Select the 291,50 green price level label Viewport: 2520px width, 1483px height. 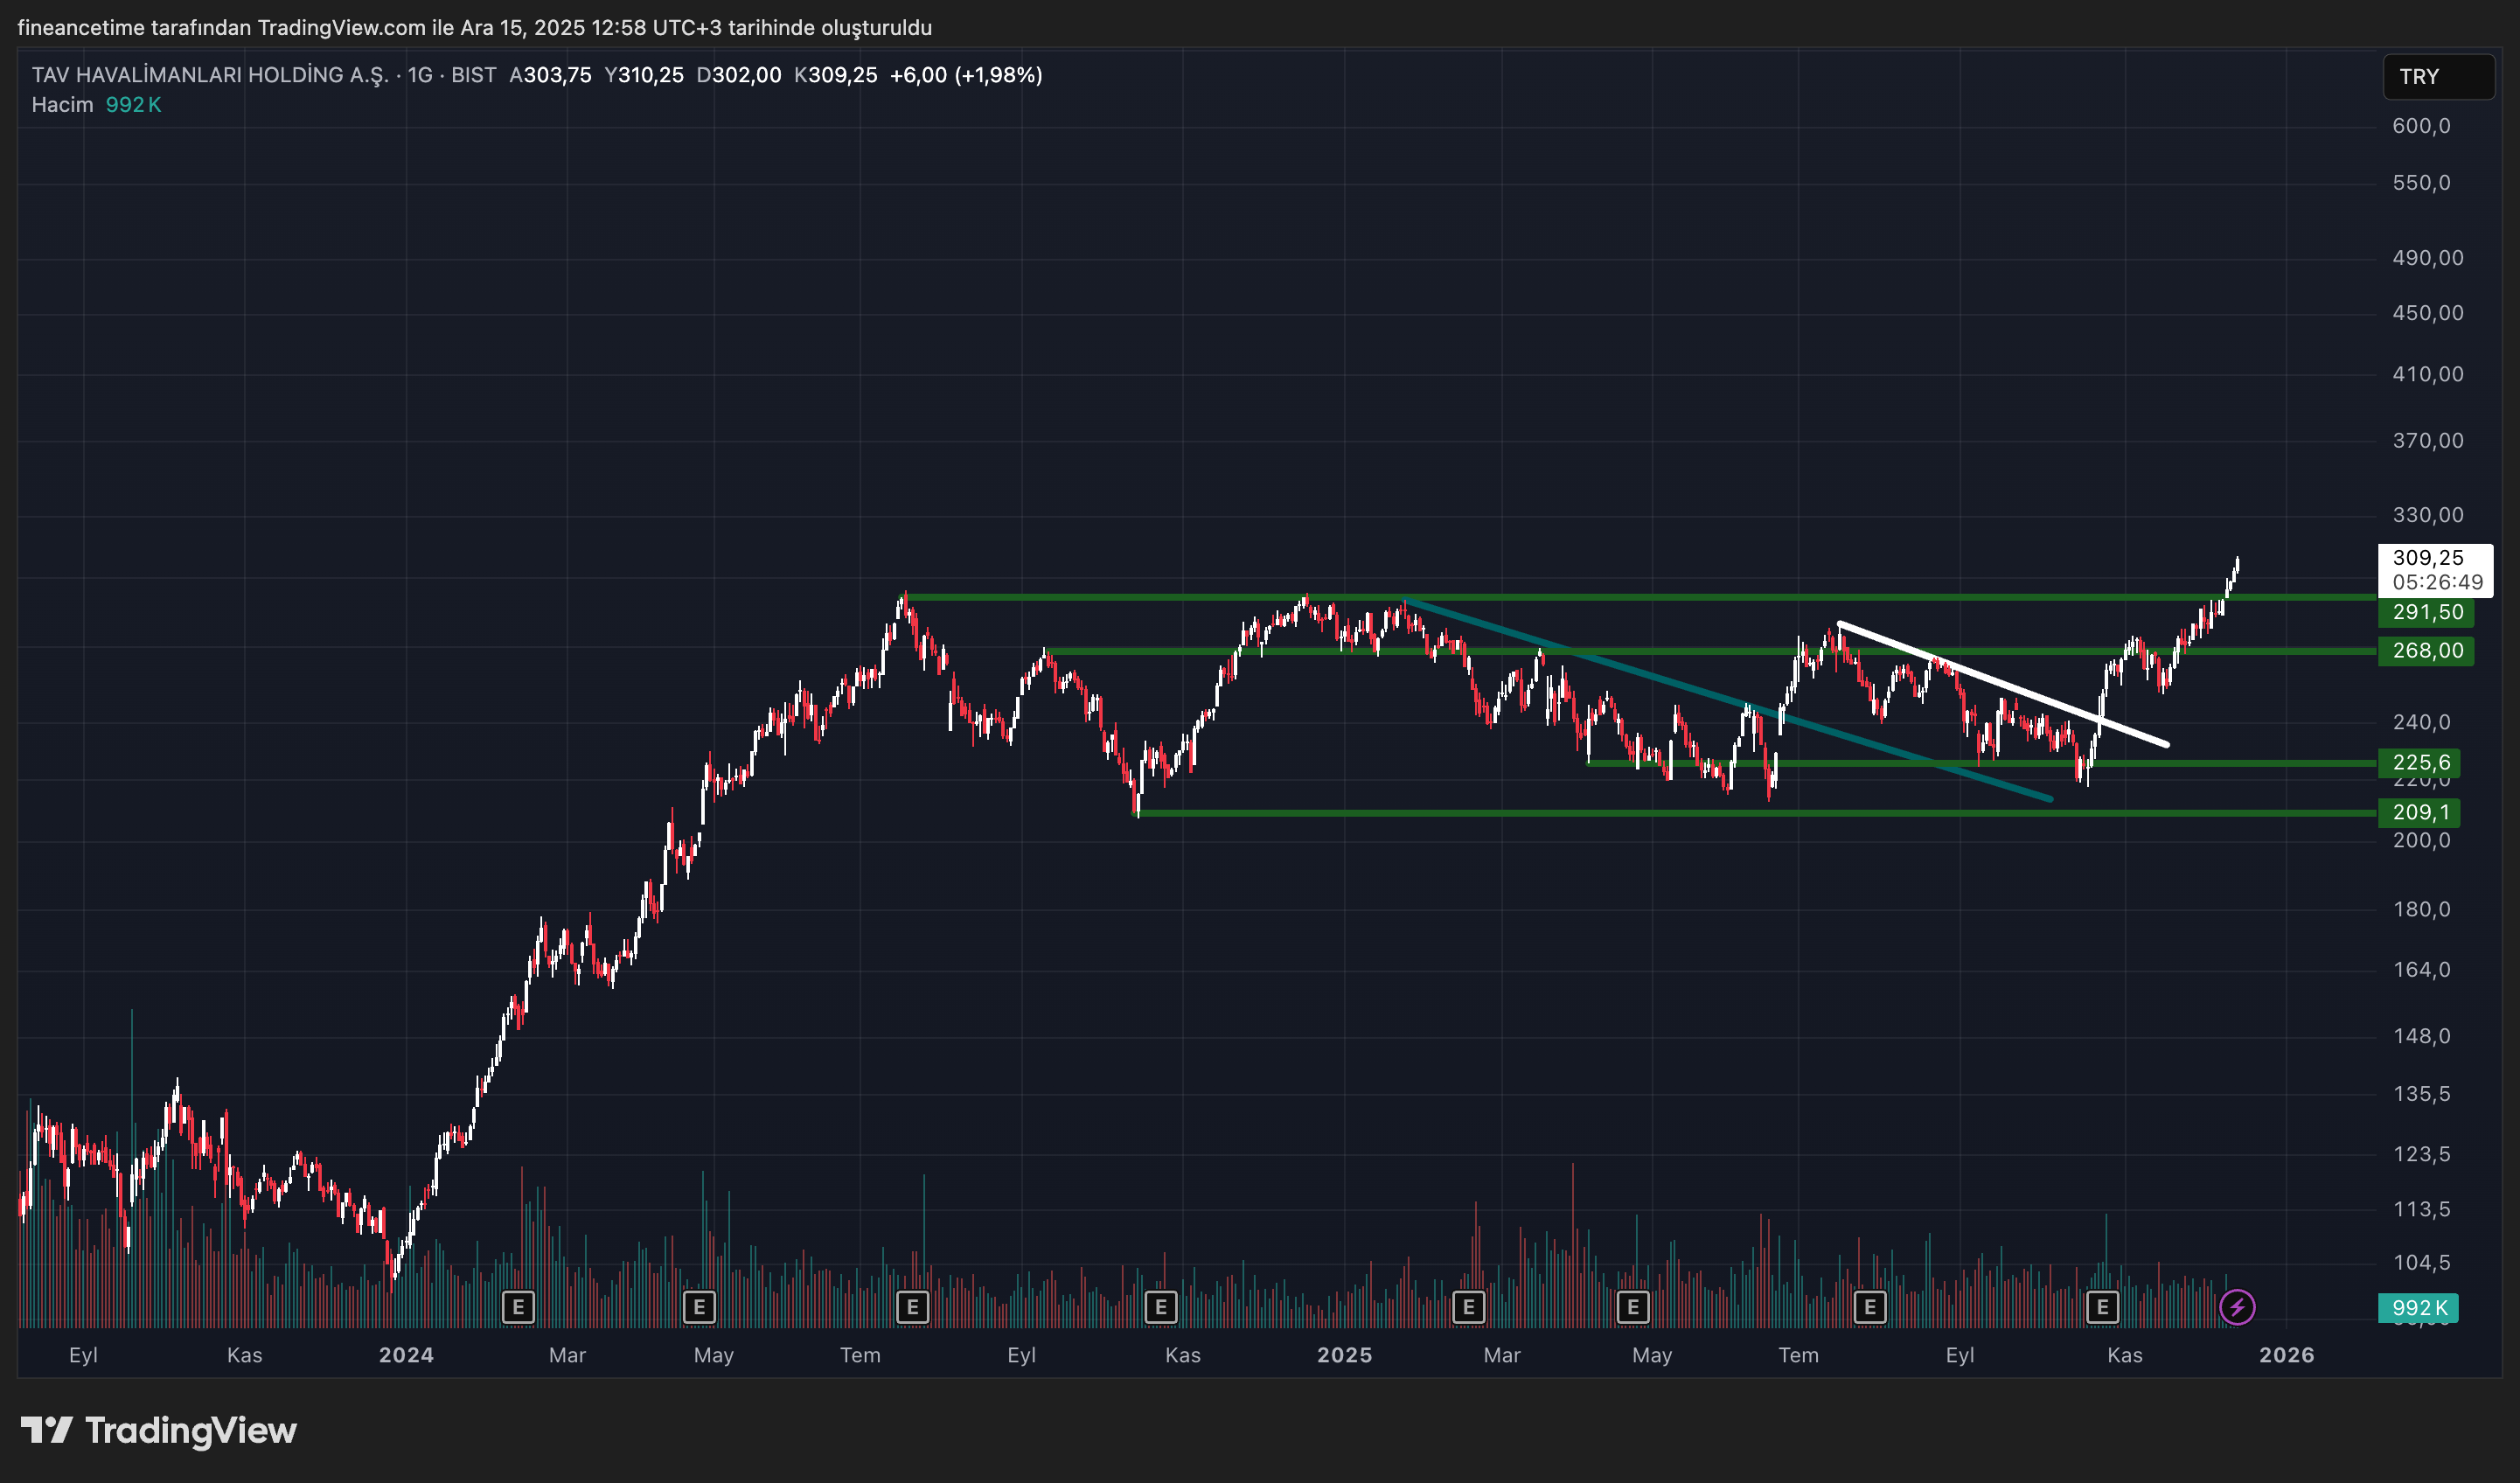pyautogui.click(x=2426, y=612)
